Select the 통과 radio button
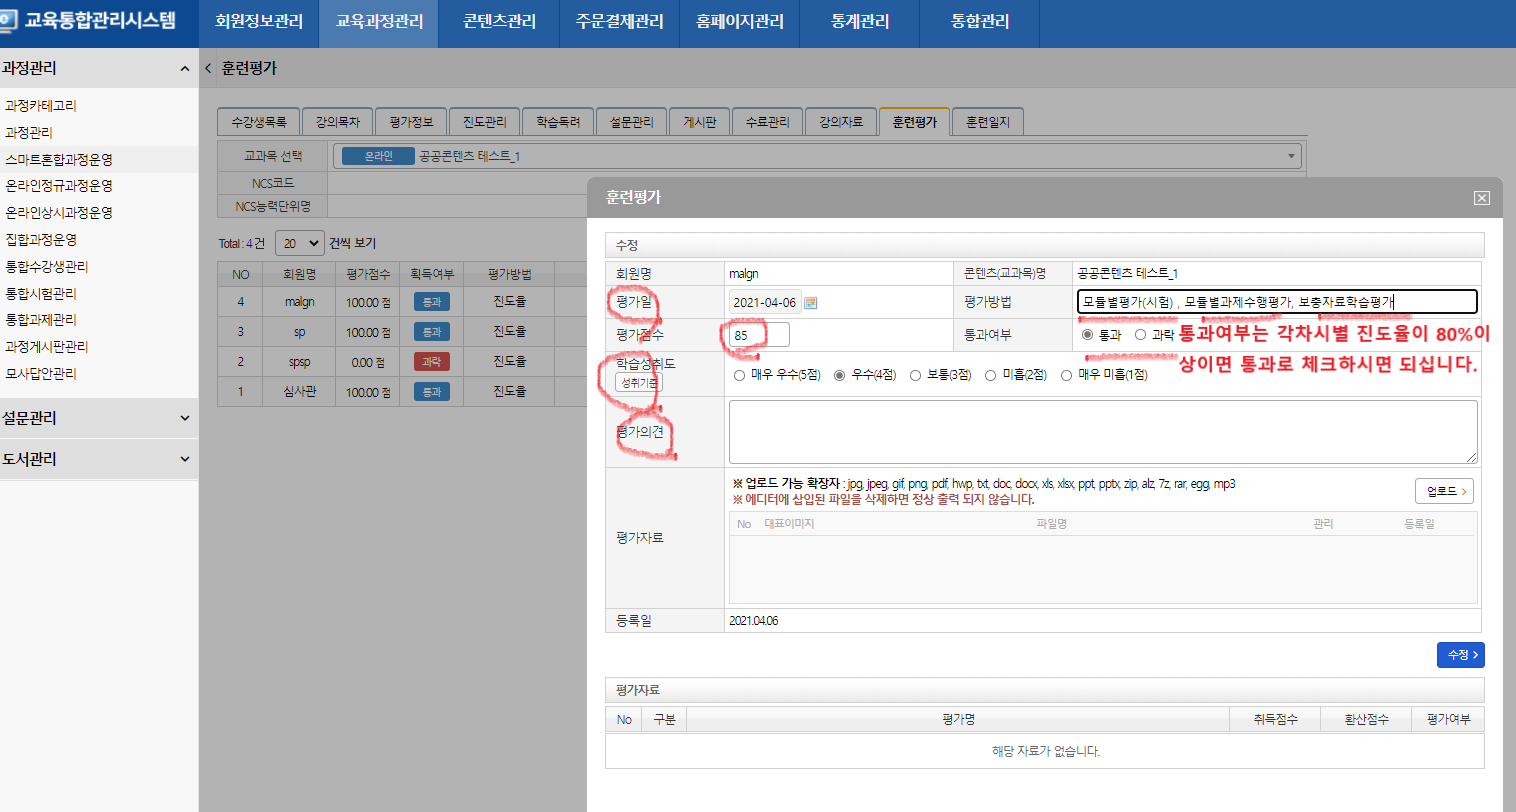The height and width of the screenshot is (812, 1516). (x=1087, y=335)
